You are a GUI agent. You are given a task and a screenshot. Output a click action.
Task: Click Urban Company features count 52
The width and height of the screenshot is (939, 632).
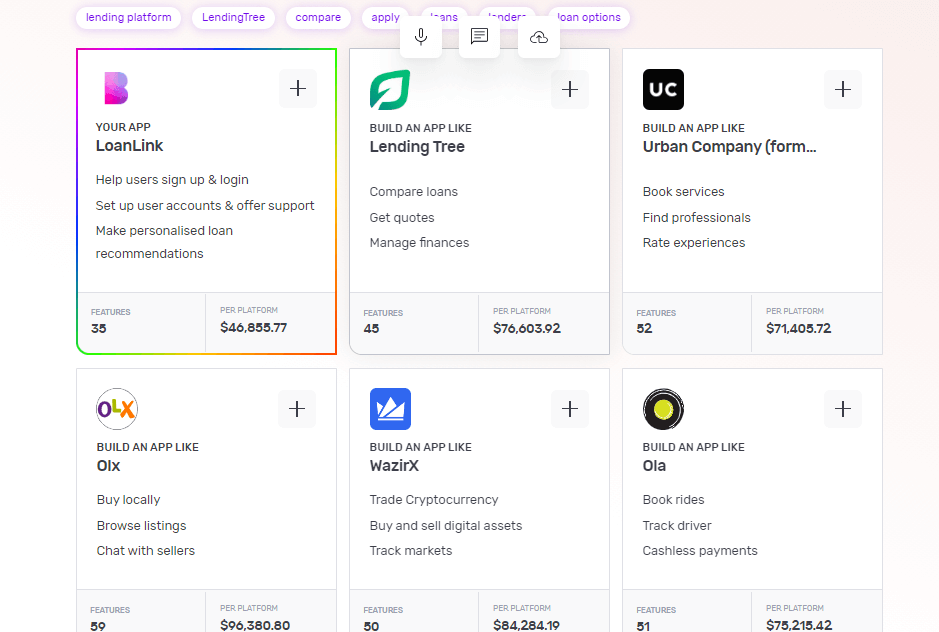click(x=644, y=328)
